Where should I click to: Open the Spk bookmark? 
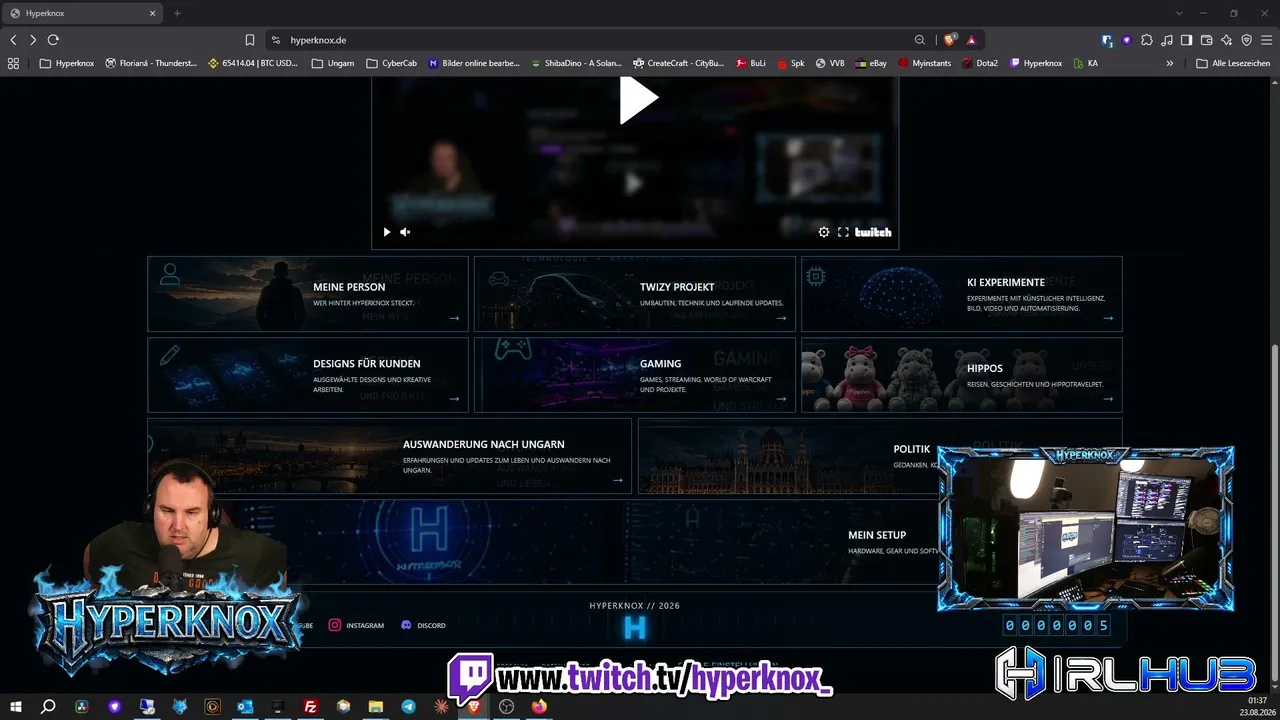791,63
